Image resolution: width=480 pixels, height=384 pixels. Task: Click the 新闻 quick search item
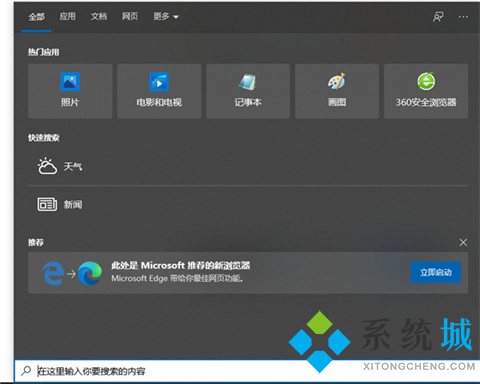pyautogui.click(x=248, y=204)
